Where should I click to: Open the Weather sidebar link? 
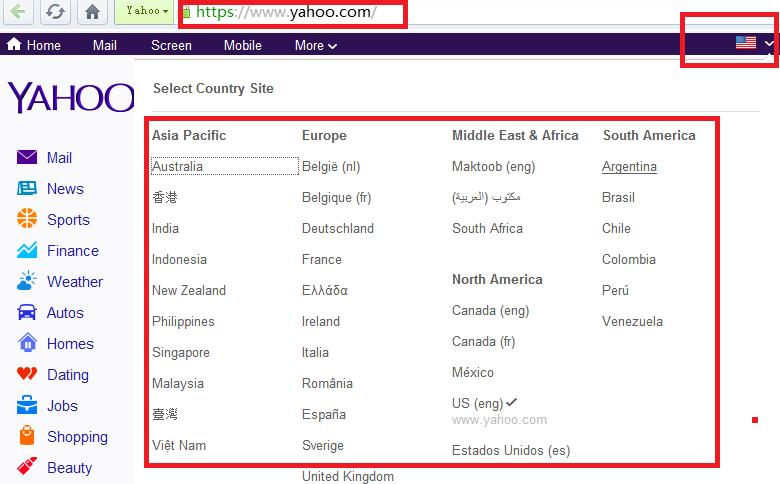point(75,282)
